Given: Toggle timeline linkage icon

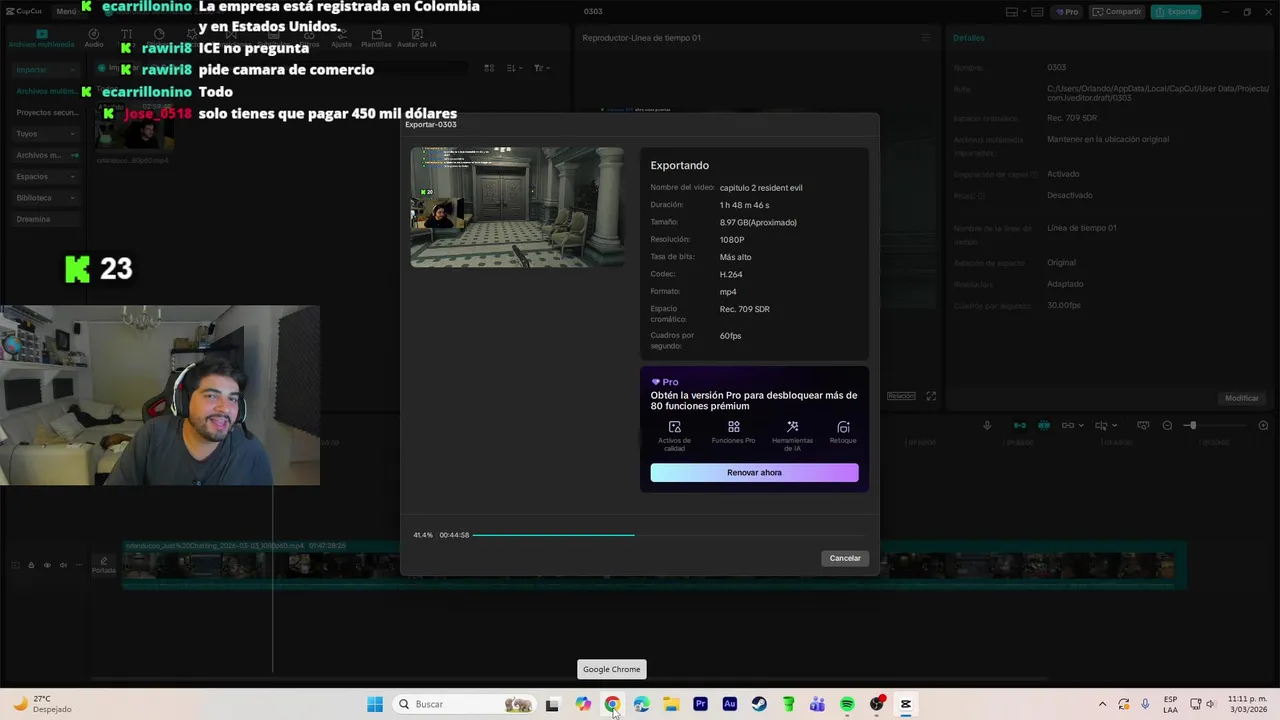Looking at the screenshot, I should pyautogui.click(x=1067, y=426).
